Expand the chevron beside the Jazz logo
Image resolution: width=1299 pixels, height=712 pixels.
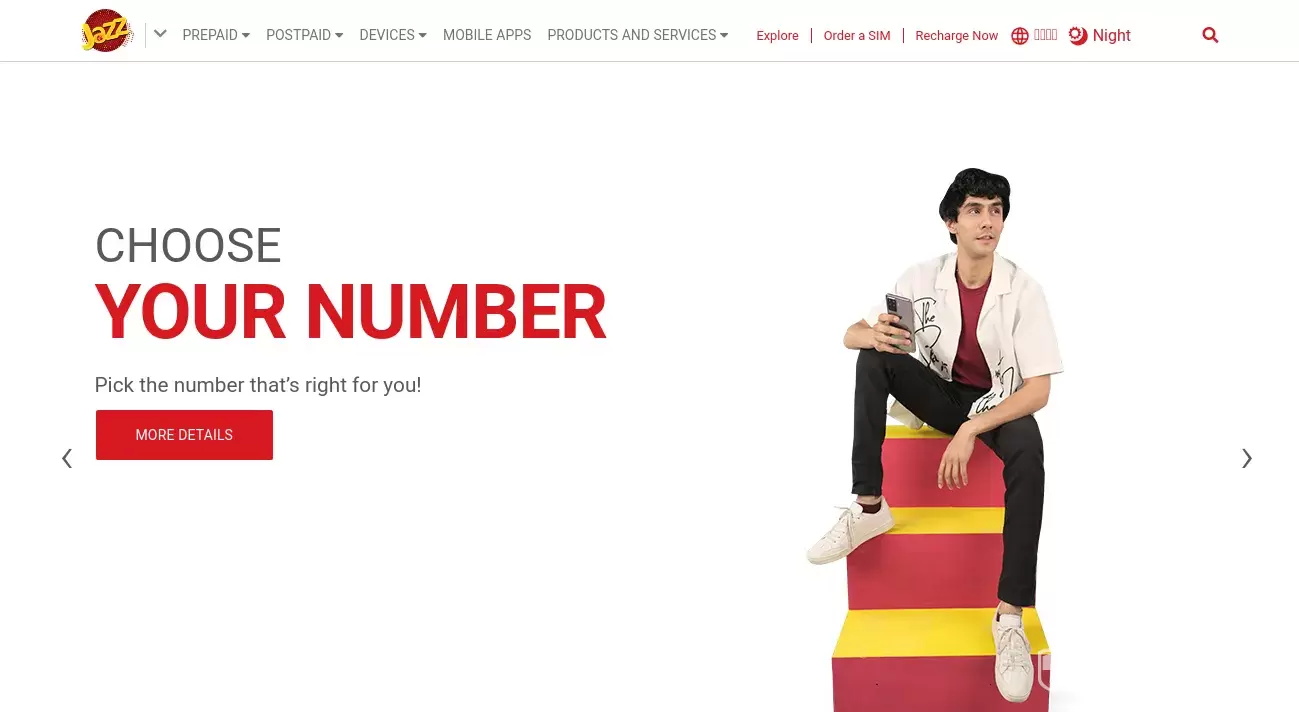(160, 35)
